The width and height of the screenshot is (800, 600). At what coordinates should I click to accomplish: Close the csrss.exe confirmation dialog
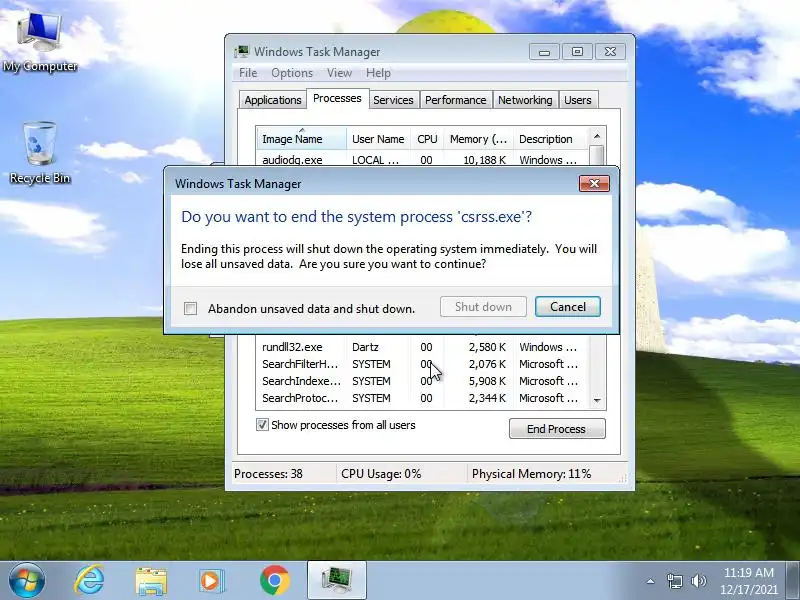coord(594,184)
